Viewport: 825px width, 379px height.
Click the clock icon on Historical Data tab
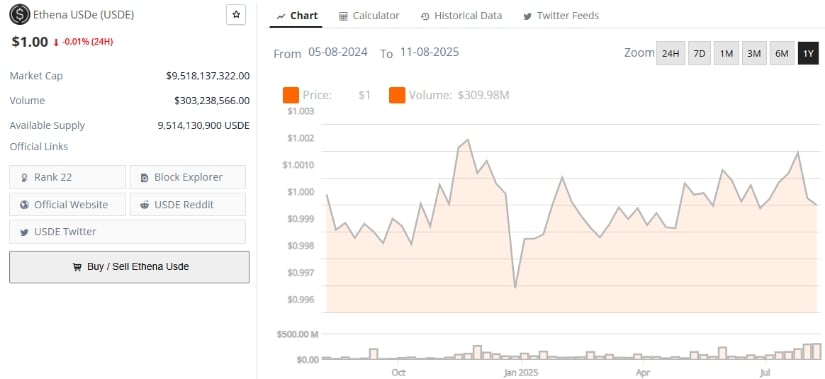point(425,16)
